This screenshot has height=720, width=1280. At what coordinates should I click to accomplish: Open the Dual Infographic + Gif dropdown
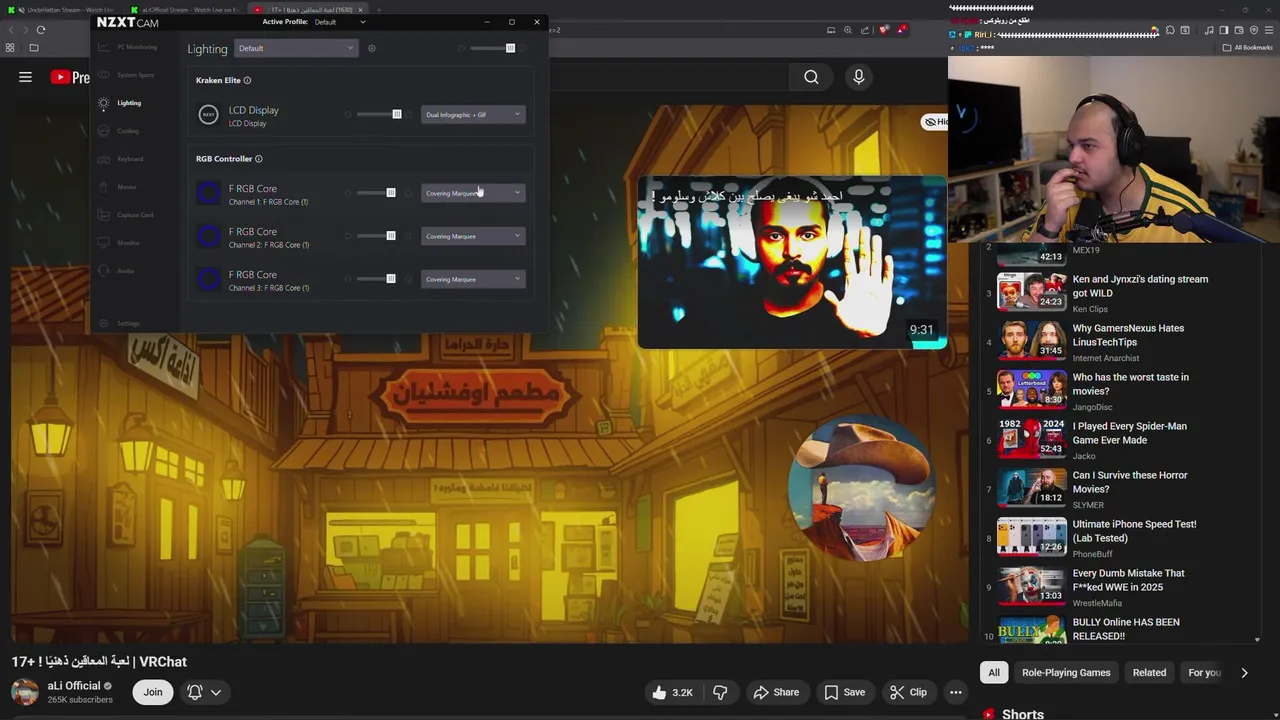473,115
